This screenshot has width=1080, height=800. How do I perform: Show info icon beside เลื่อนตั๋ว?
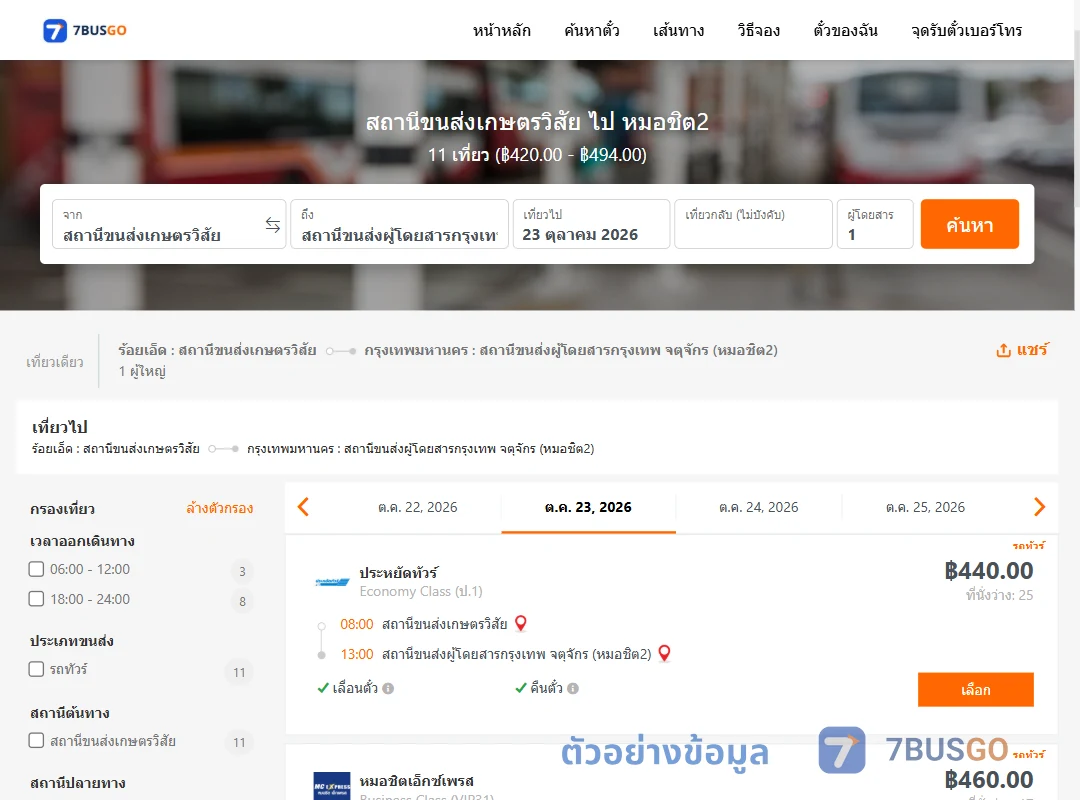click(388, 688)
